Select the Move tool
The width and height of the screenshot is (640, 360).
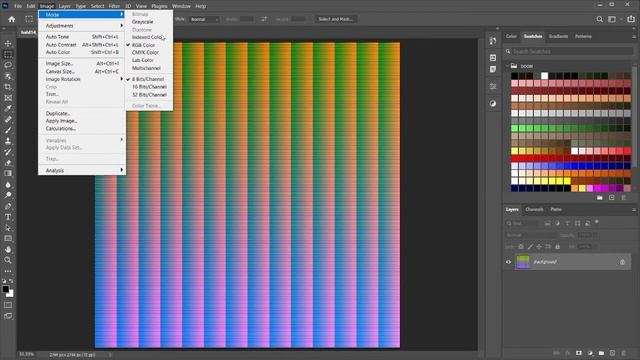click(8, 43)
